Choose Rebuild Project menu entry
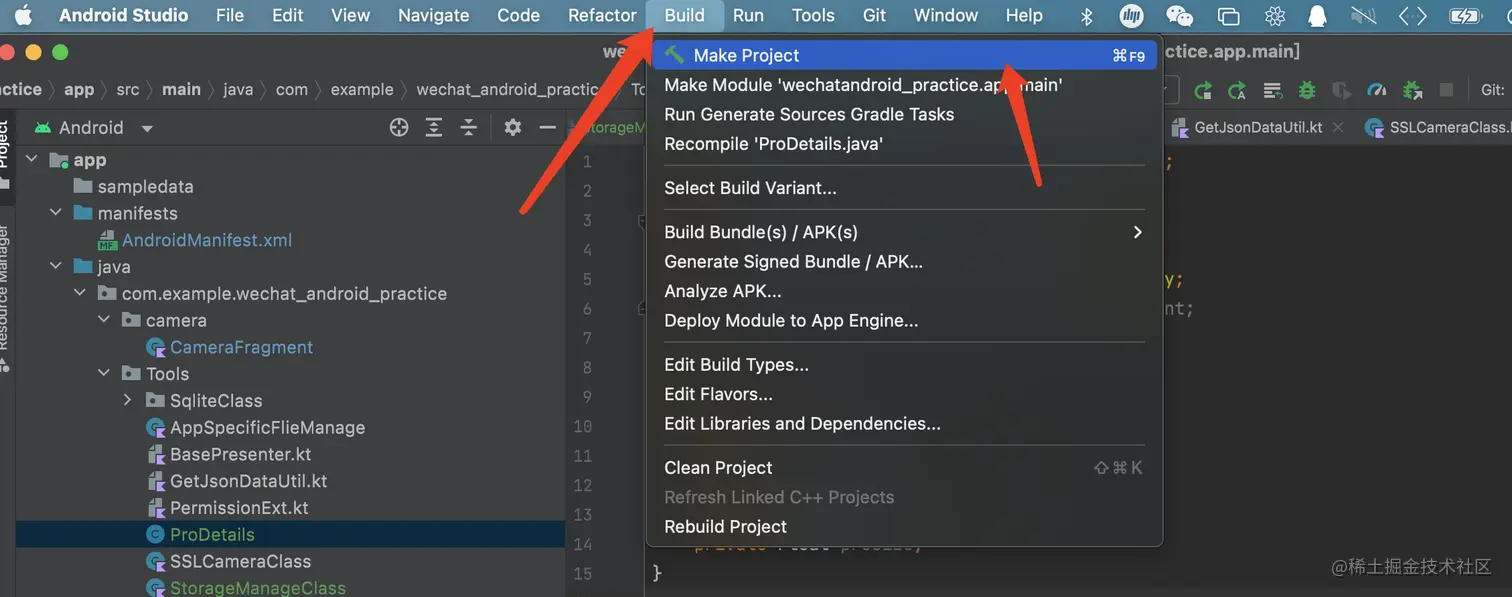The image size is (1512, 597). coord(725,526)
